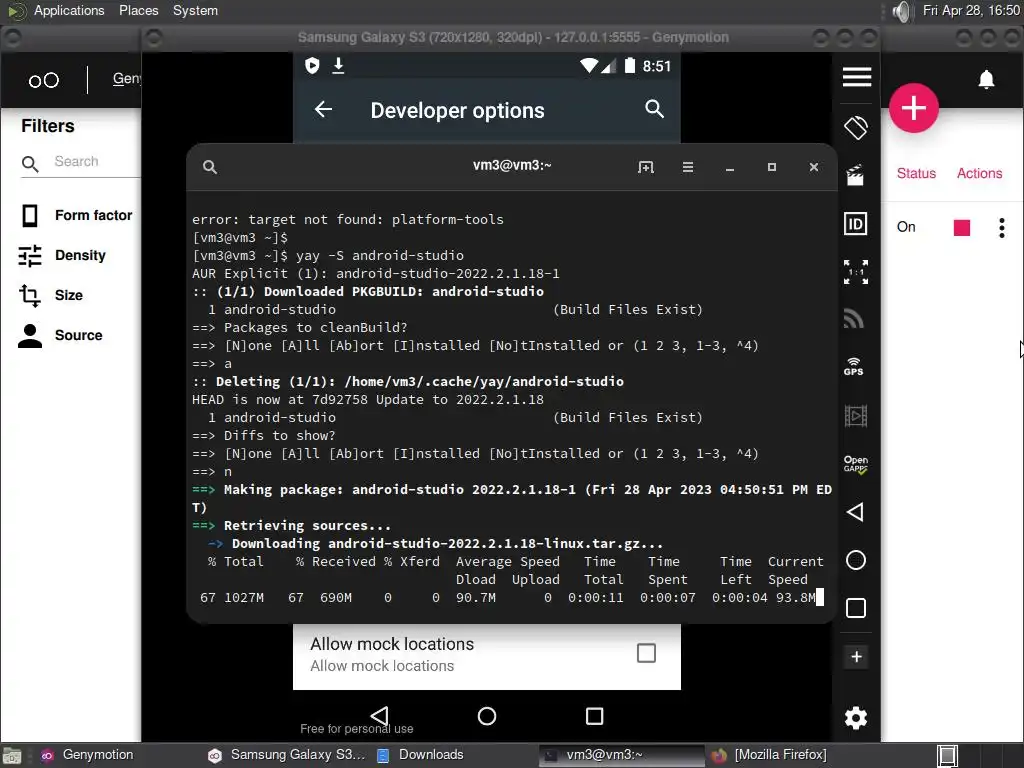
Task: Open the GPS widget
Action: pos(854,366)
